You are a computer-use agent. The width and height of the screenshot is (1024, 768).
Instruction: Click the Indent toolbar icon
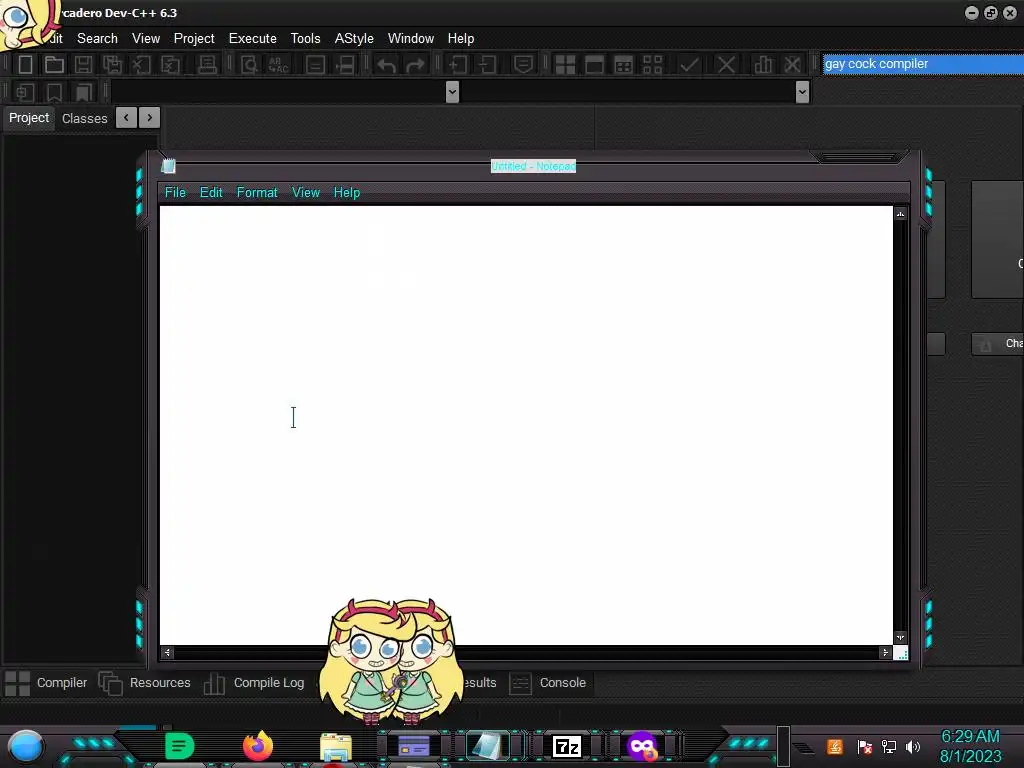(x=458, y=64)
